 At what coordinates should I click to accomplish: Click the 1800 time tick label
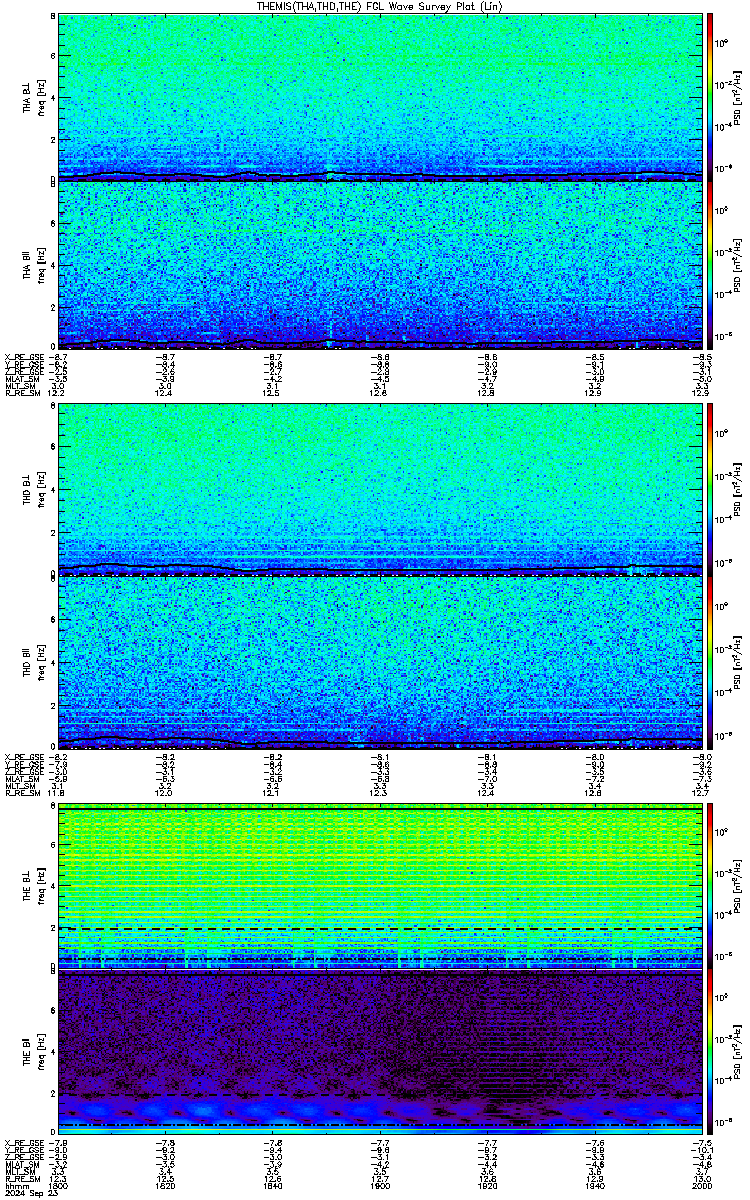[59, 1187]
